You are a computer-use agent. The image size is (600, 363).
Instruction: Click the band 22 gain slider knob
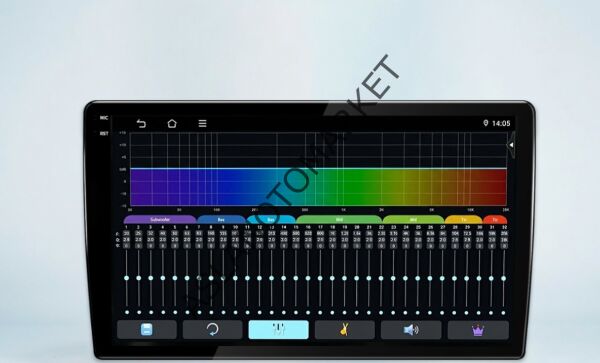(381, 278)
